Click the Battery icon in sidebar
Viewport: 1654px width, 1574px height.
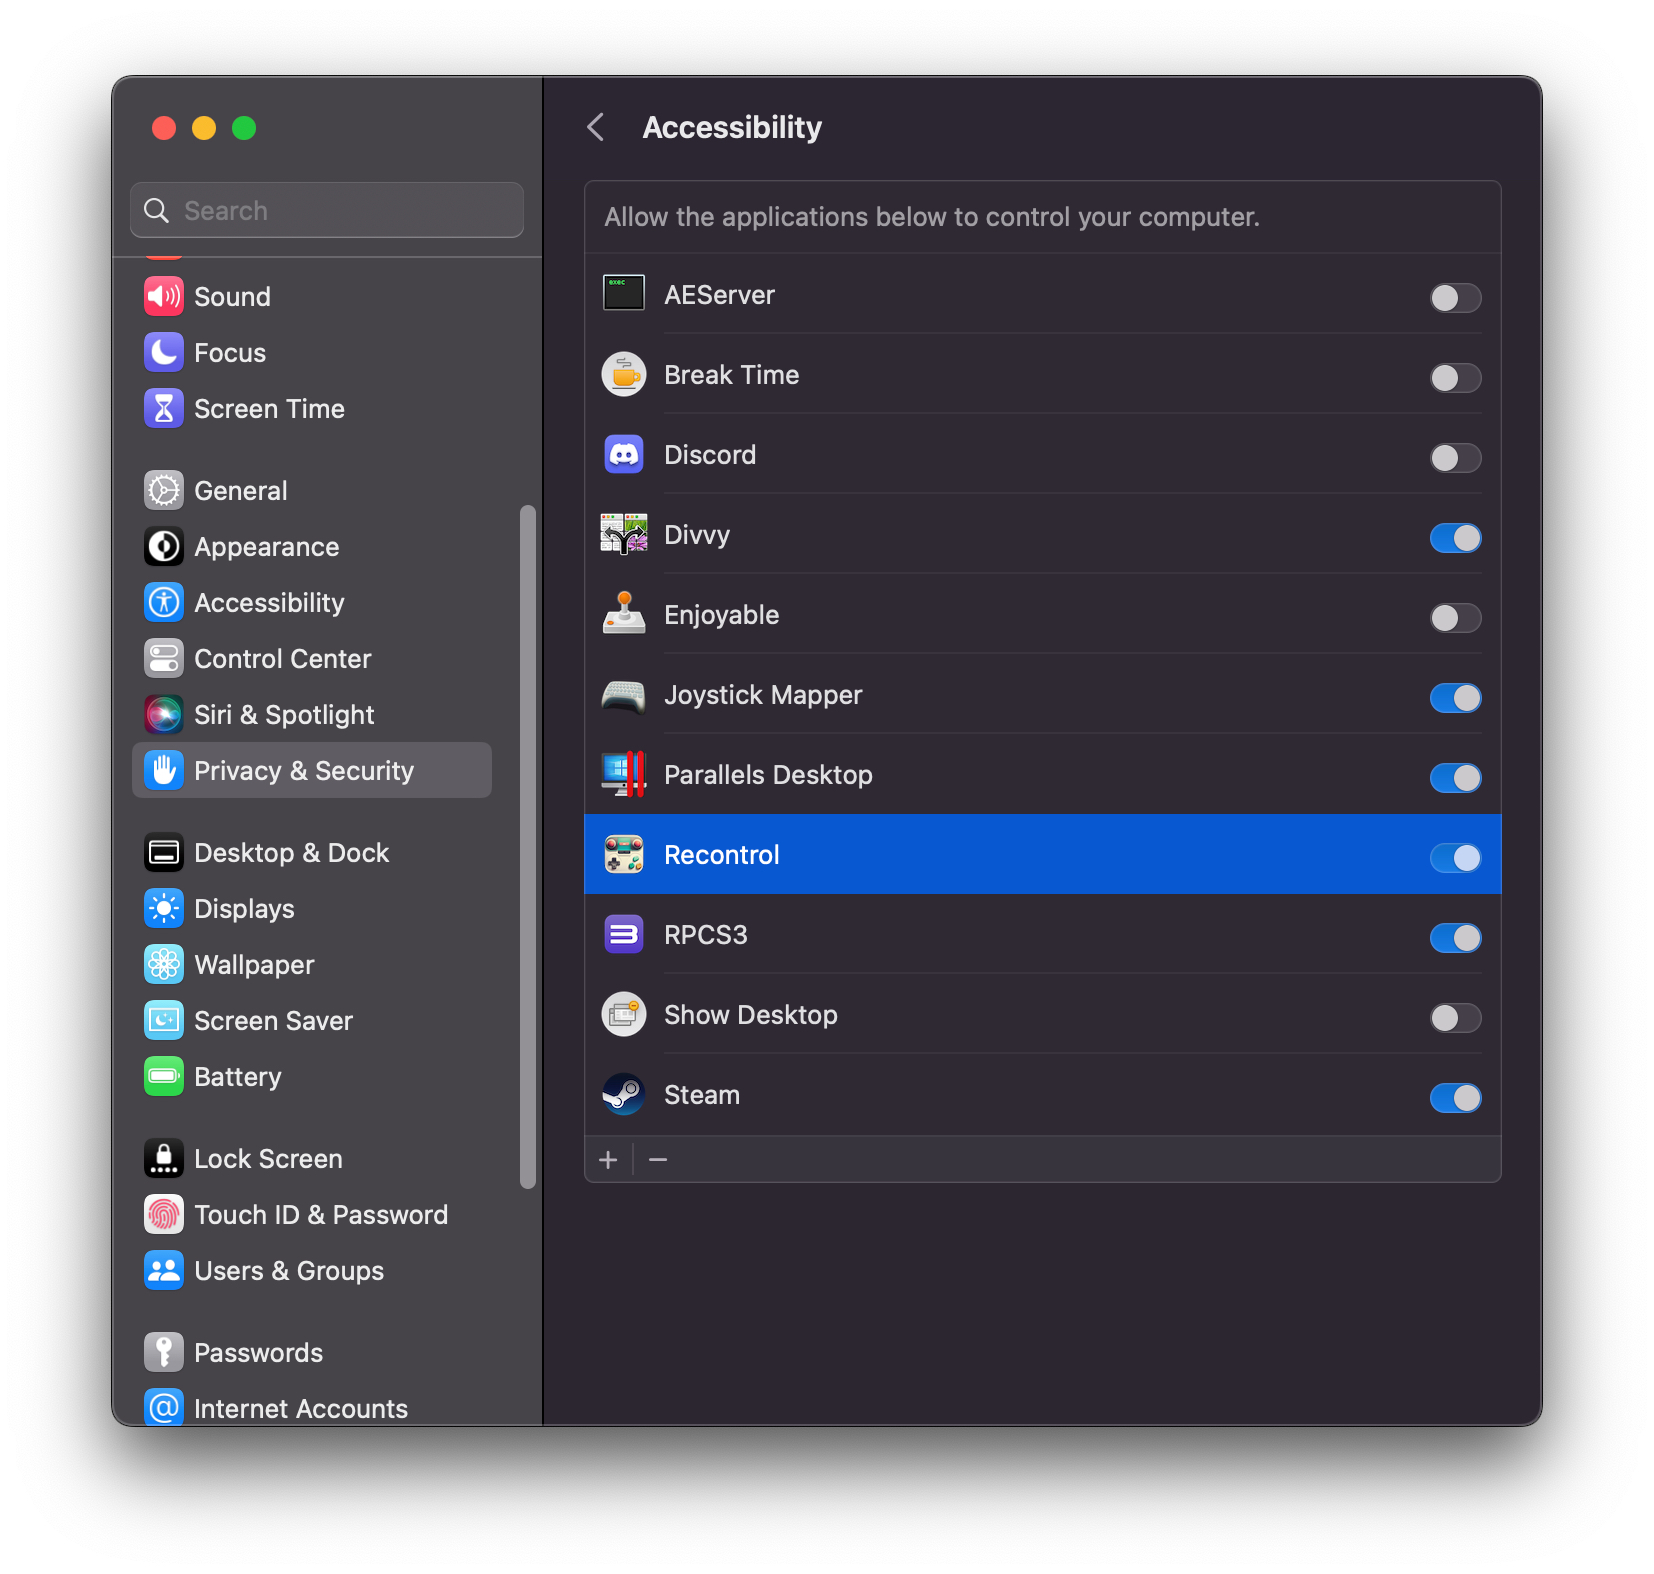click(x=164, y=1076)
